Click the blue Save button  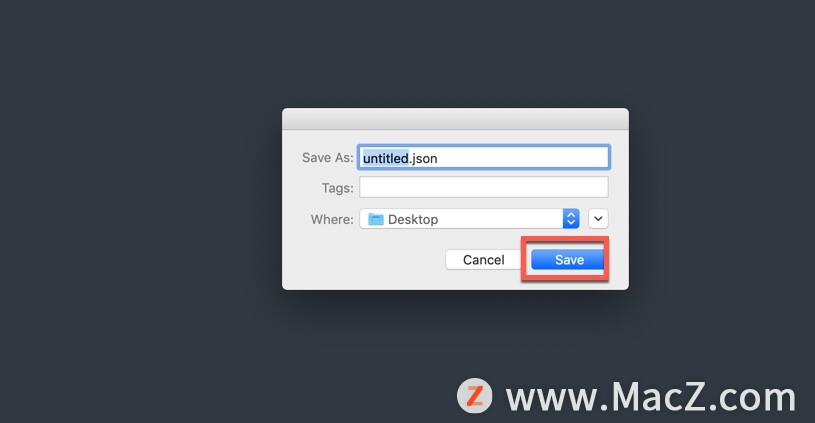[568, 259]
